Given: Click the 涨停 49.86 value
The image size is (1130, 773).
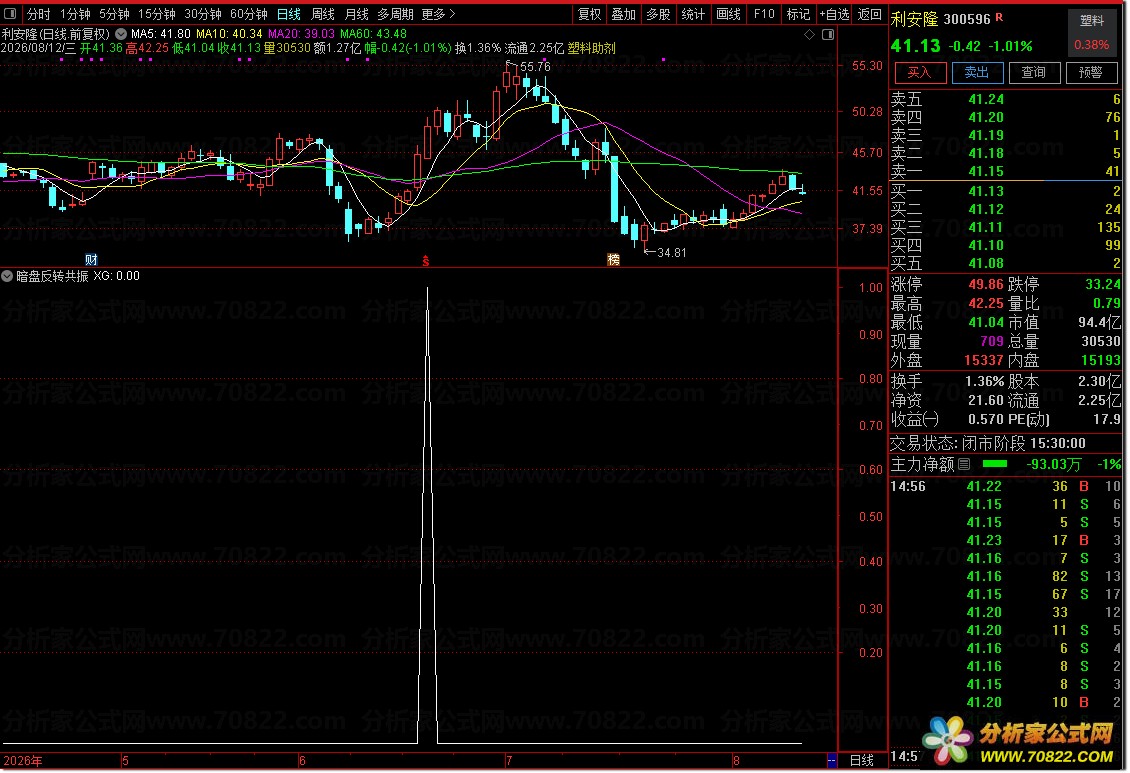Looking at the screenshot, I should 986,285.
